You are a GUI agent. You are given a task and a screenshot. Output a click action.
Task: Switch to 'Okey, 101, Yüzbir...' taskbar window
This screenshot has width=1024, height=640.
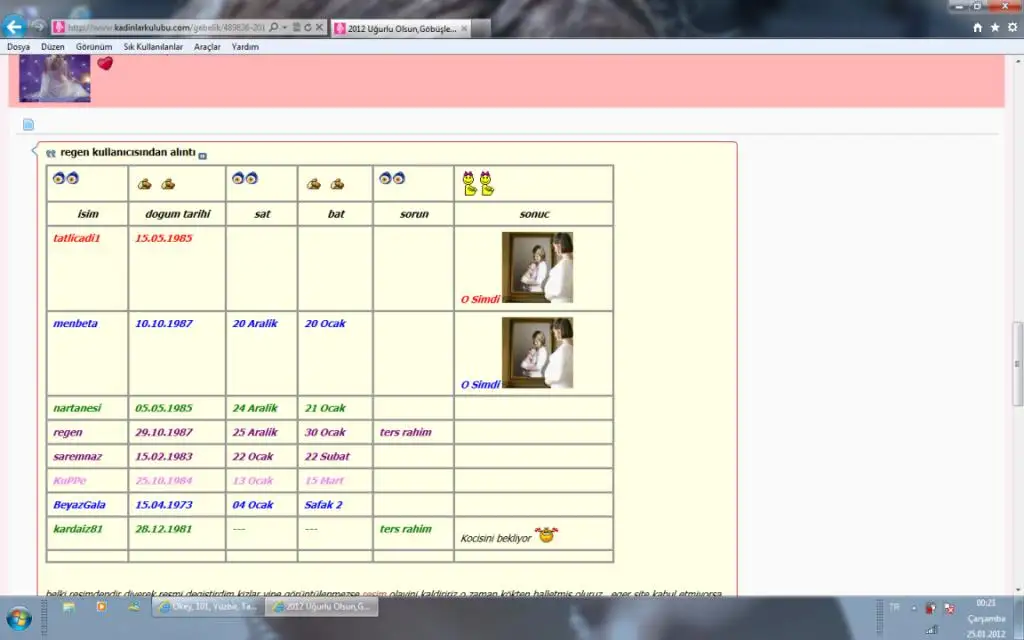pos(208,607)
